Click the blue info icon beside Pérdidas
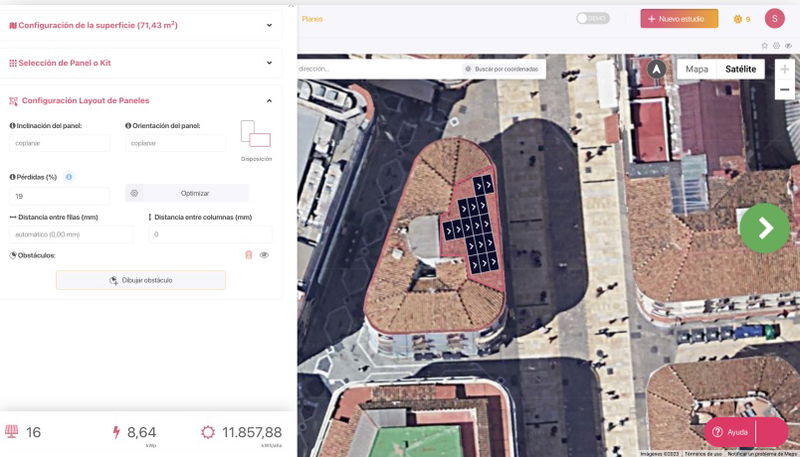800x457 pixels. [x=69, y=177]
